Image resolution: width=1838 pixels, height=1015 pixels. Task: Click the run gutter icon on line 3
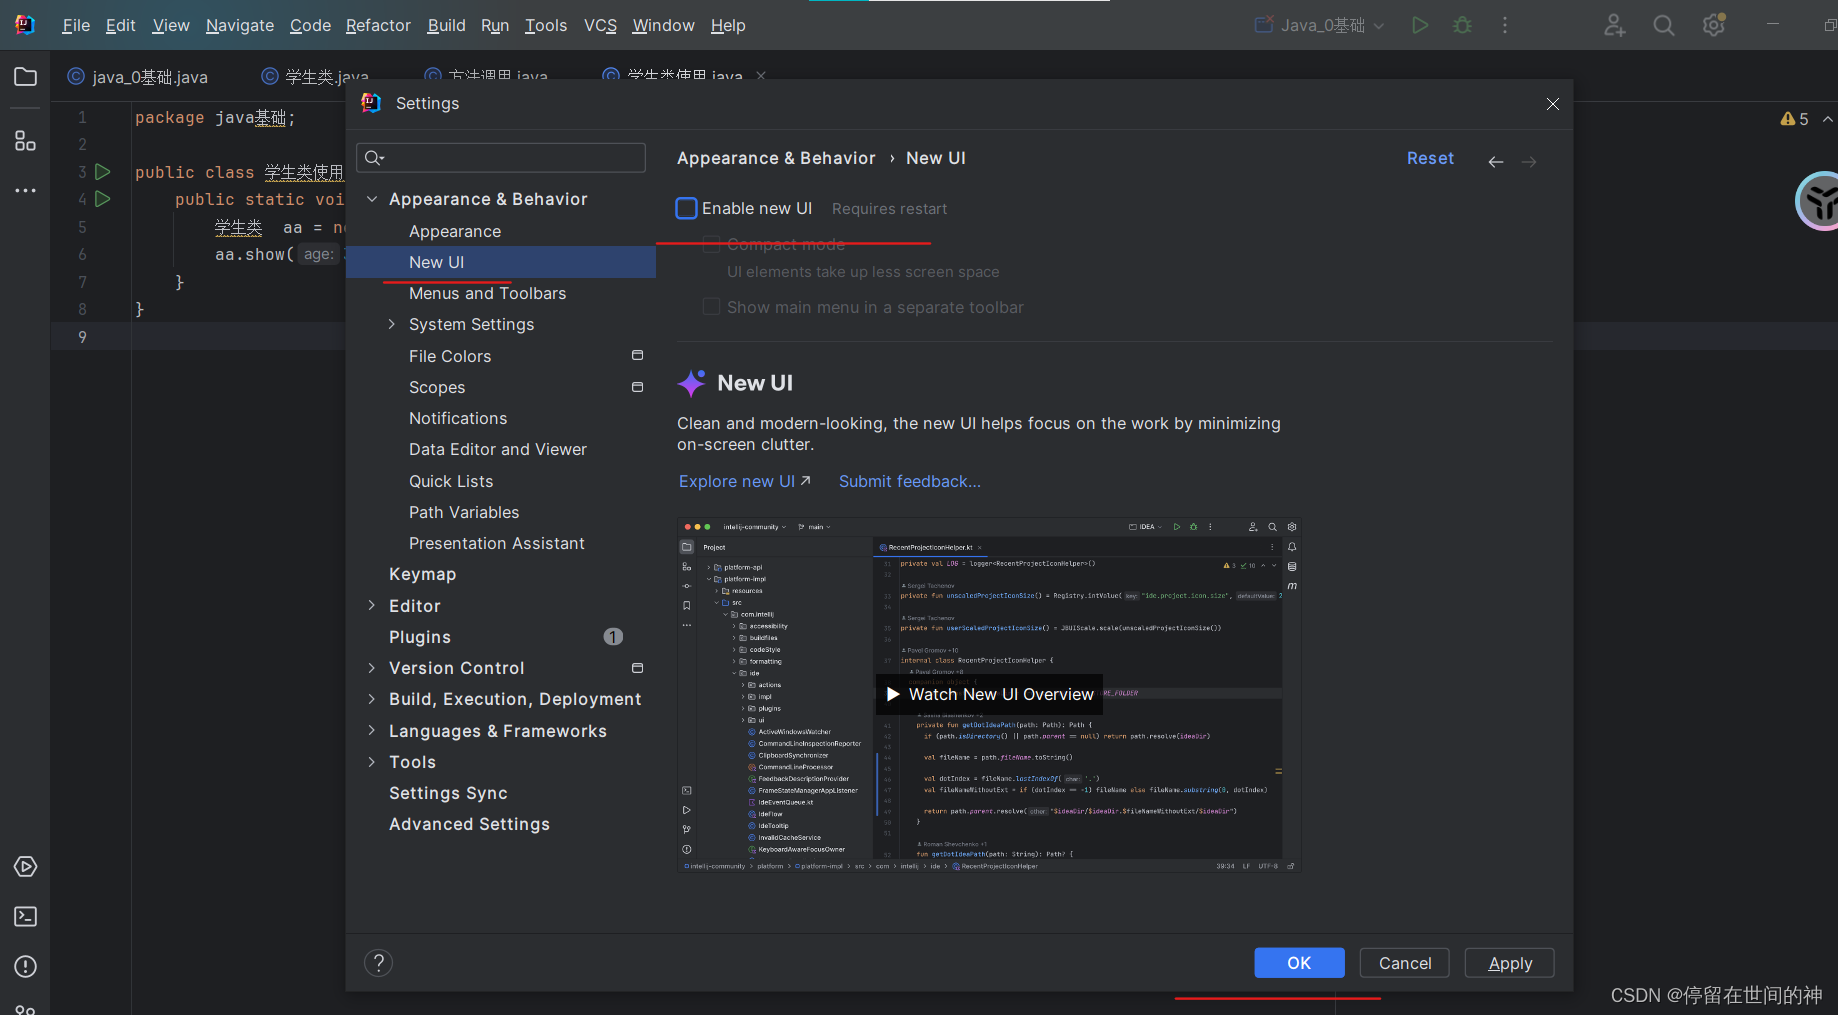click(x=102, y=172)
